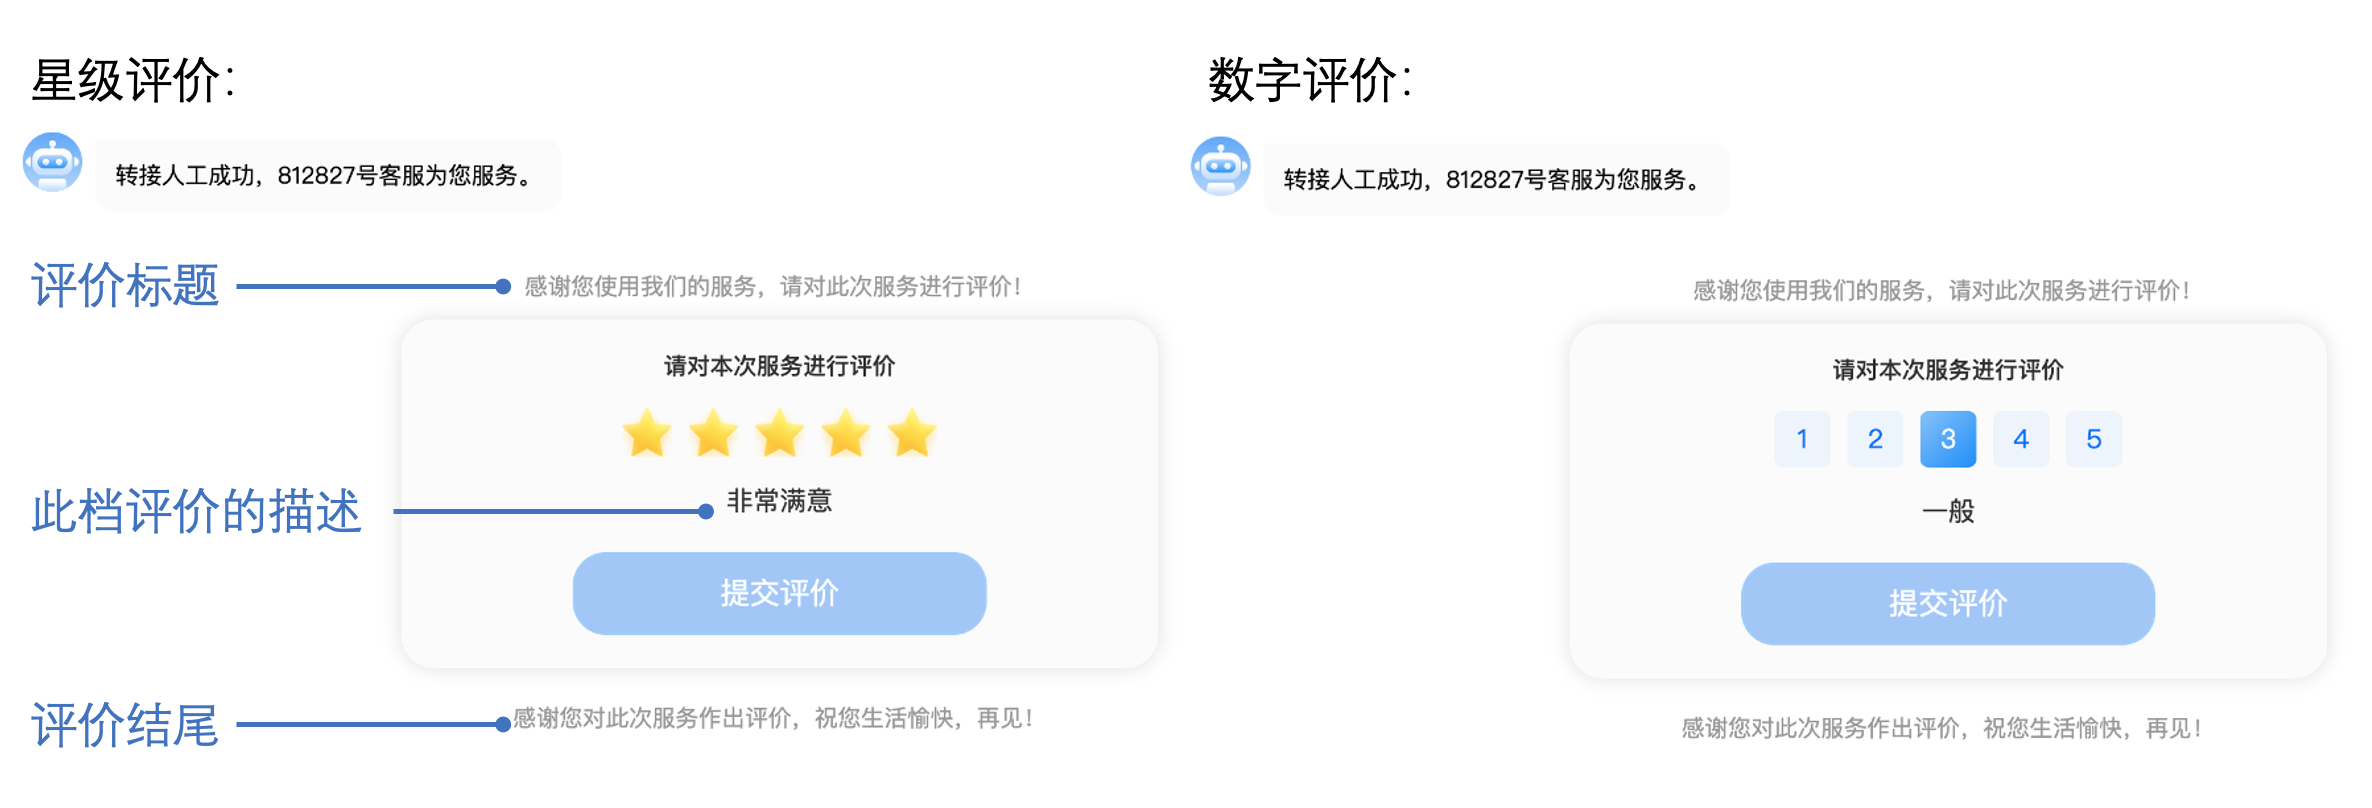Submit the numeric rating with 提交评价
Image resolution: width=2372 pixels, height=808 pixels.
click(x=1947, y=603)
